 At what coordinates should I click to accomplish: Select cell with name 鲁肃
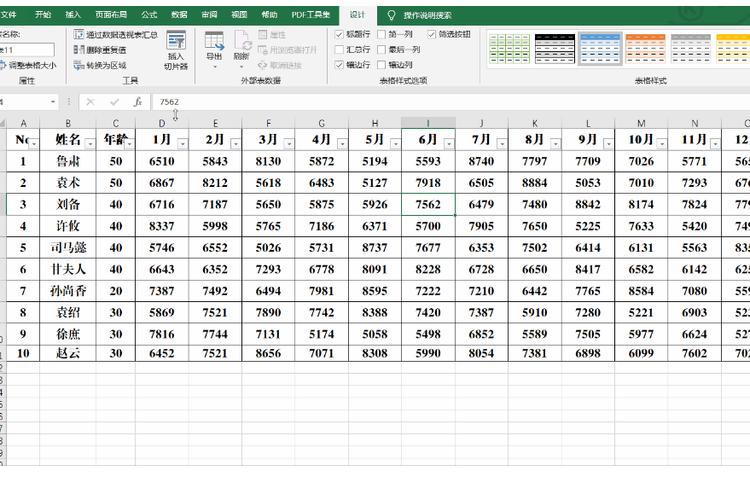[68, 161]
